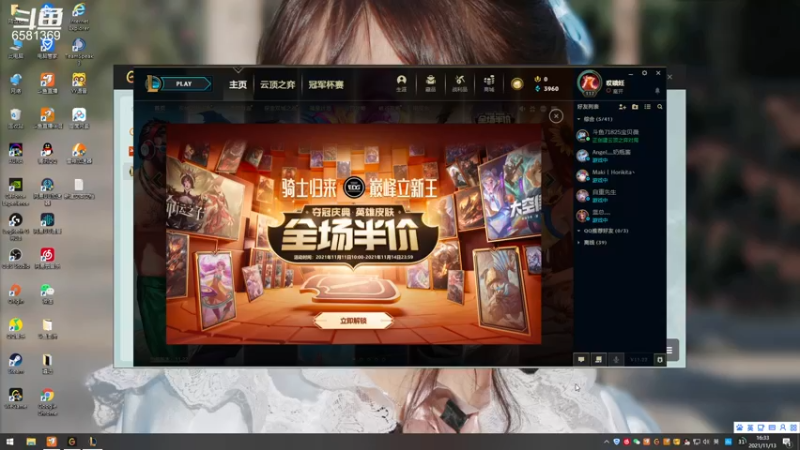
Task: Click the friend list view options icon
Action: pyautogui.click(x=647, y=107)
